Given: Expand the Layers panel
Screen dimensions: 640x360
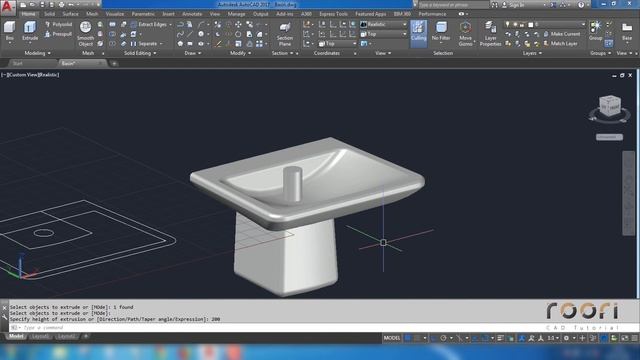Looking at the screenshot, I should pos(532,53).
